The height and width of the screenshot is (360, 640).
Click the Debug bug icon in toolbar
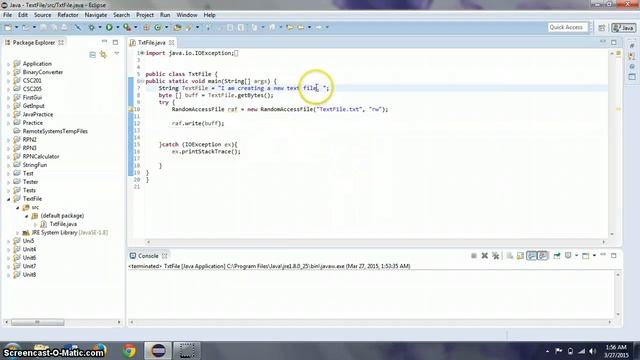coord(91,27)
